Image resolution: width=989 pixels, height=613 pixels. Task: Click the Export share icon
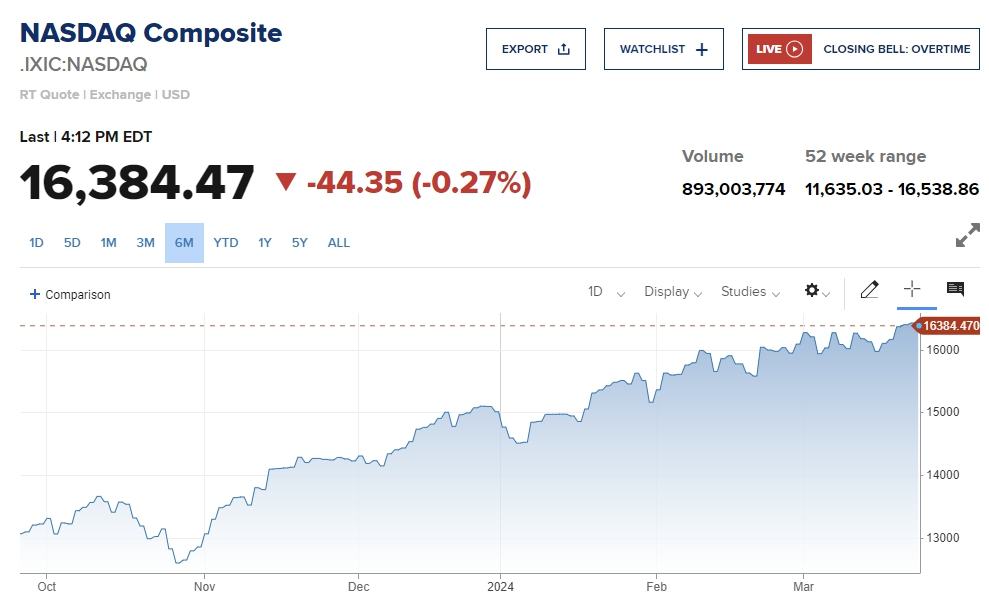pyautogui.click(x=564, y=49)
